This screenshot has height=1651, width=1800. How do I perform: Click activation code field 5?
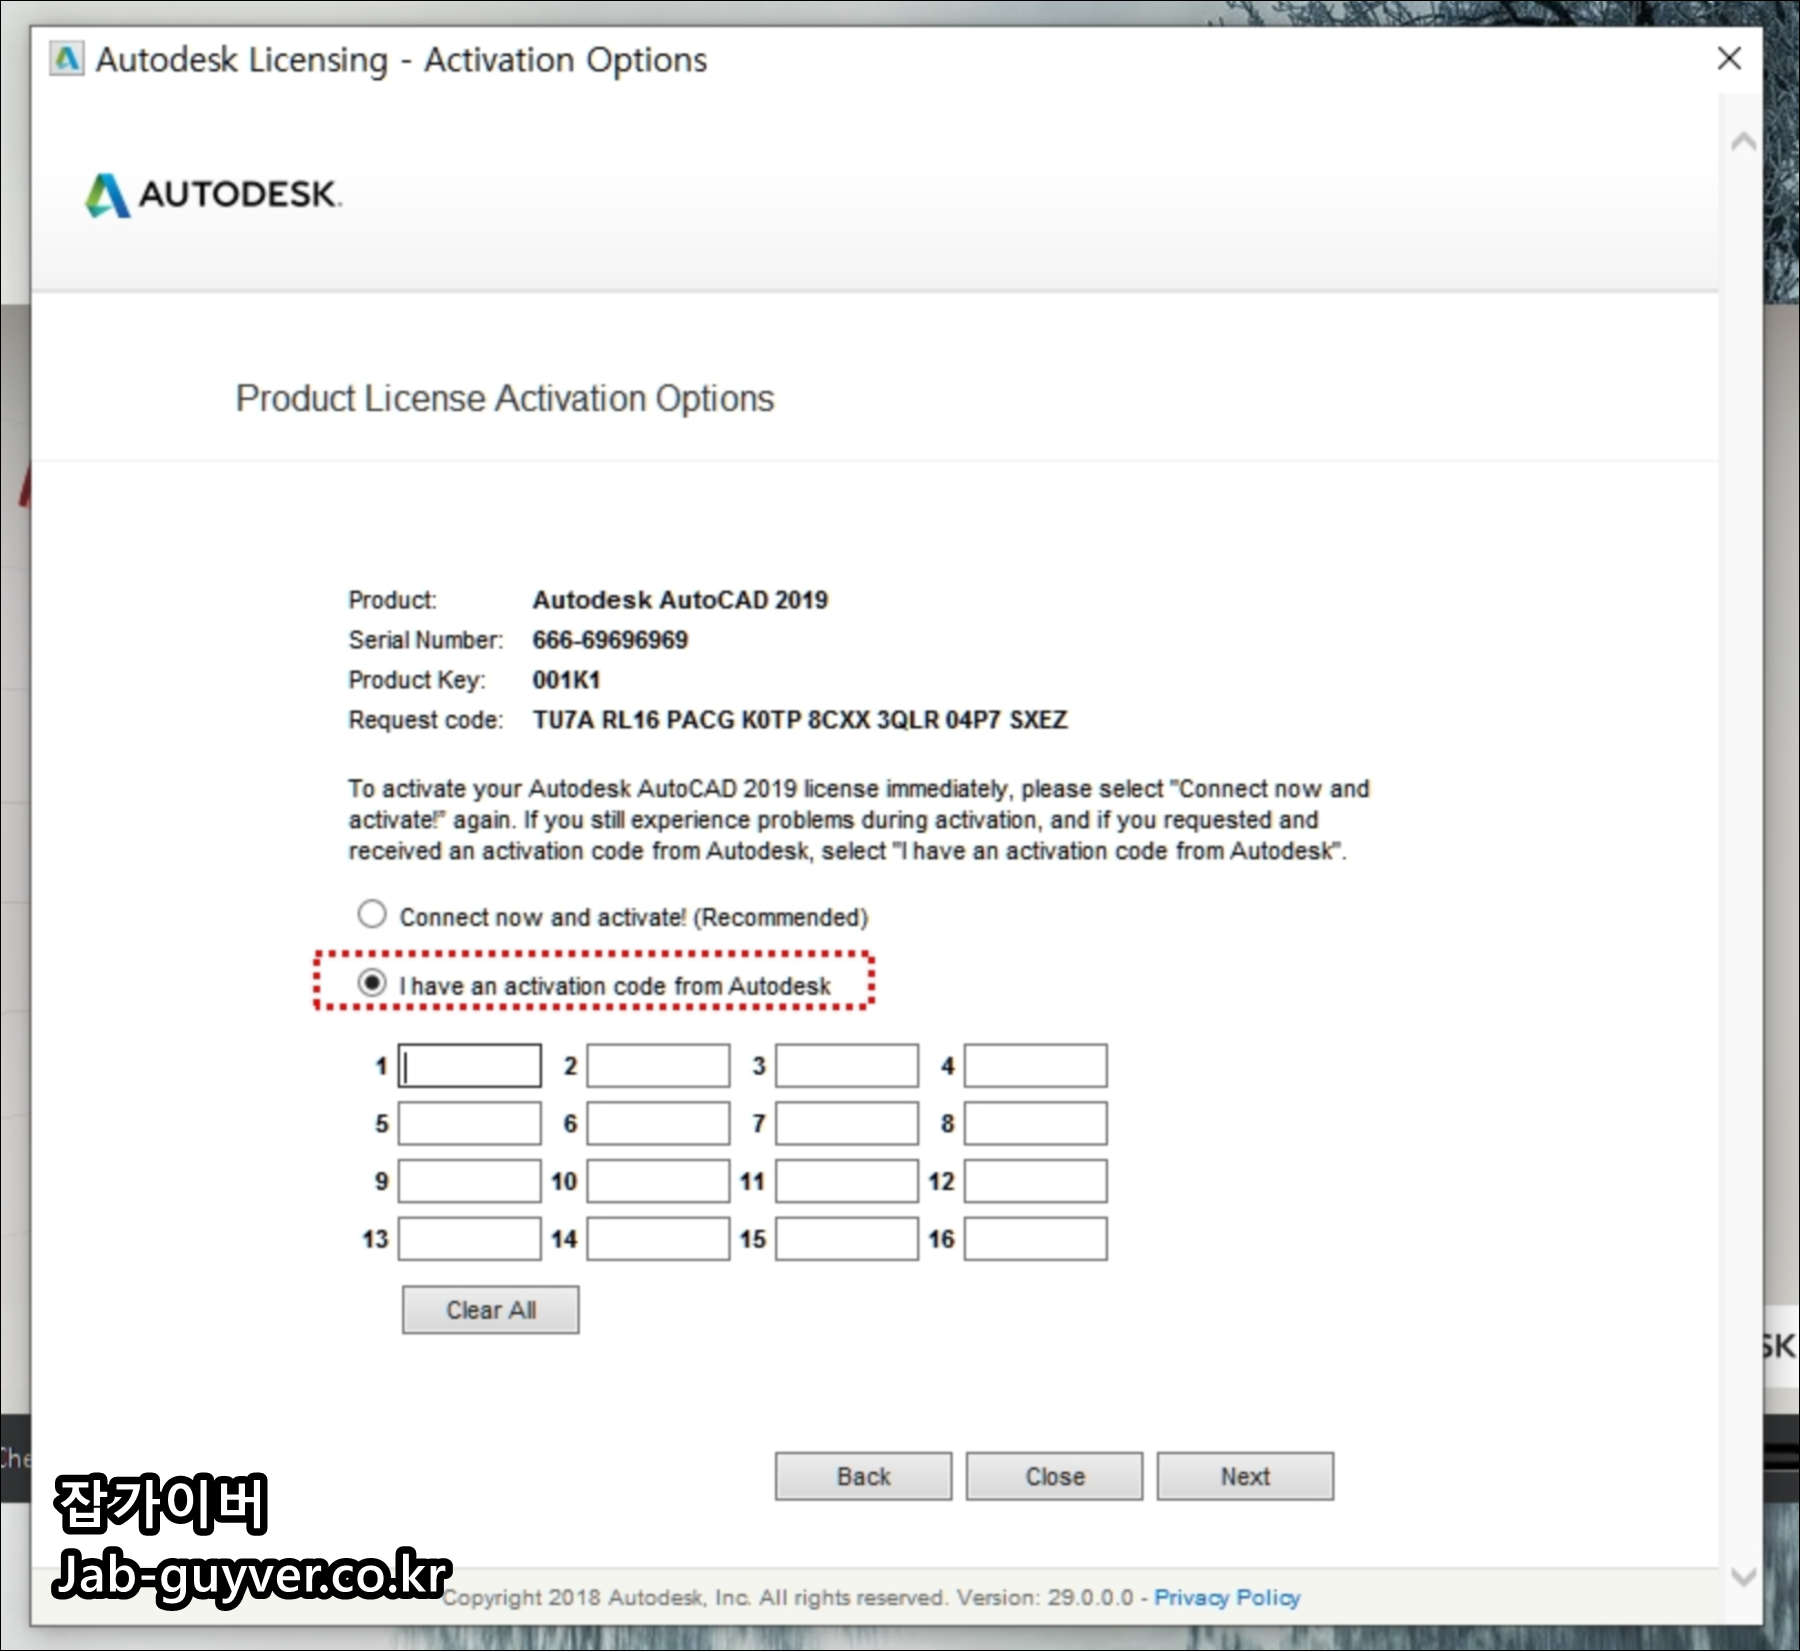click(470, 1123)
